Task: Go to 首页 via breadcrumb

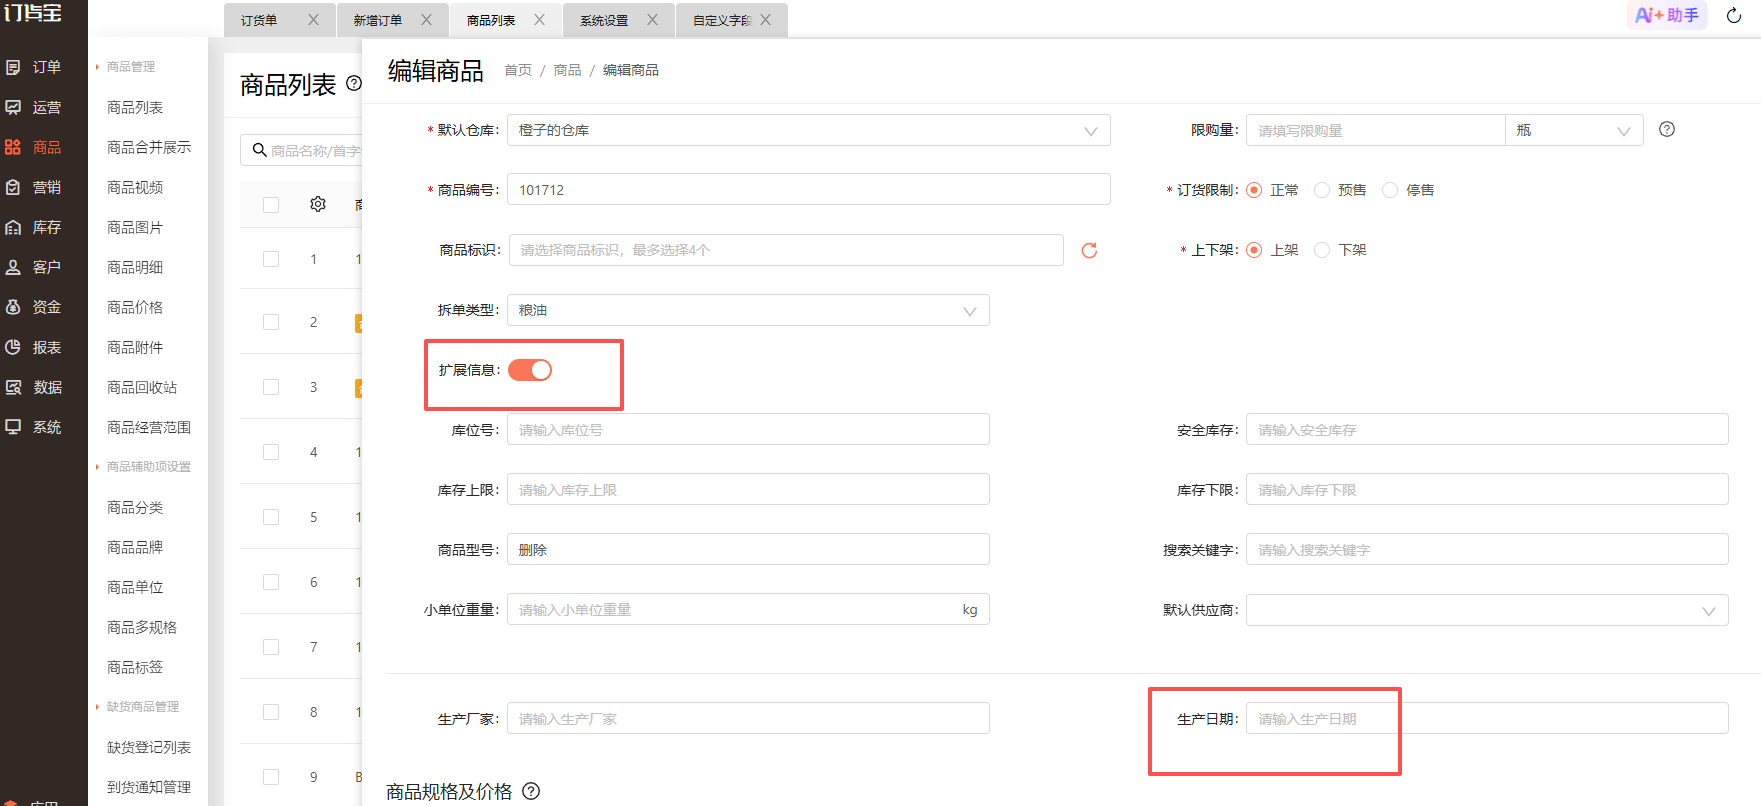Action: [x=518, y=70]
